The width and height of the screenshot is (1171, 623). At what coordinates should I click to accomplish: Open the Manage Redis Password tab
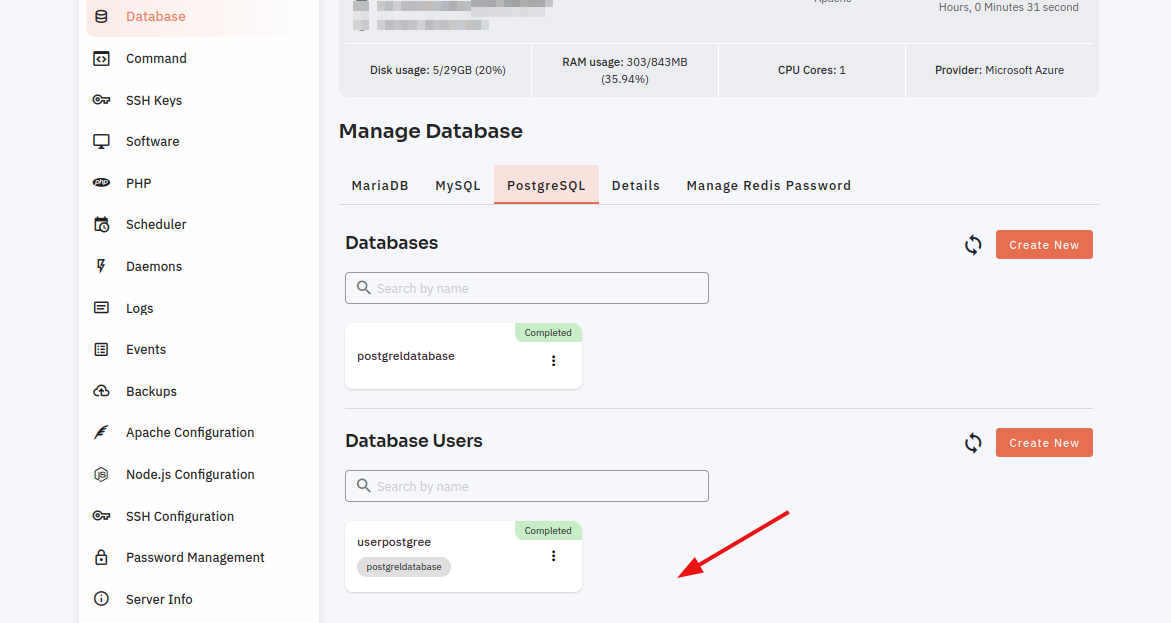(x=768, y=185)
